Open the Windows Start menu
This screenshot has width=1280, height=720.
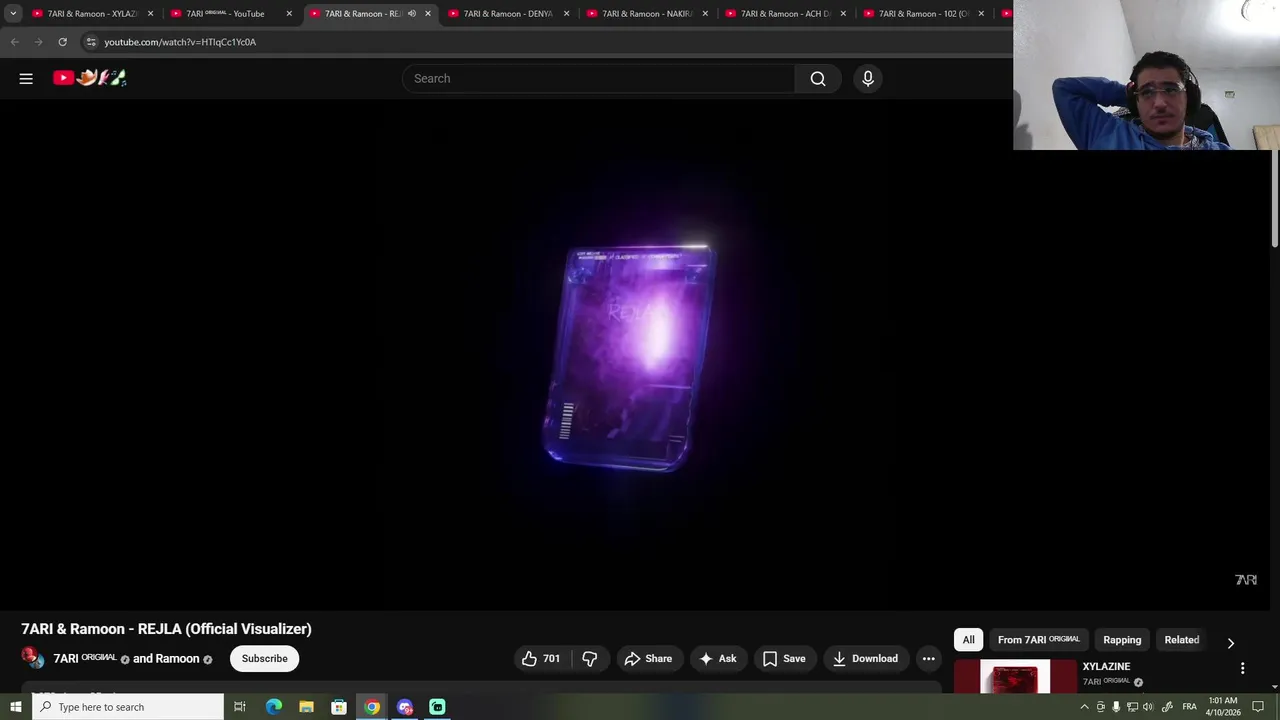15,707
